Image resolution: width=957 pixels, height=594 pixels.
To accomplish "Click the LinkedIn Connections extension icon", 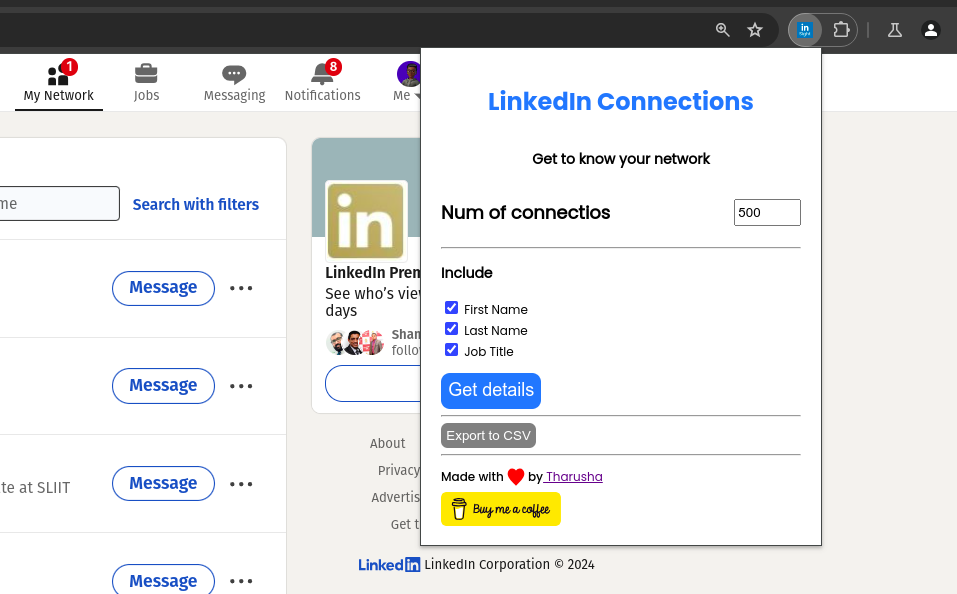I will coord(804,30).
